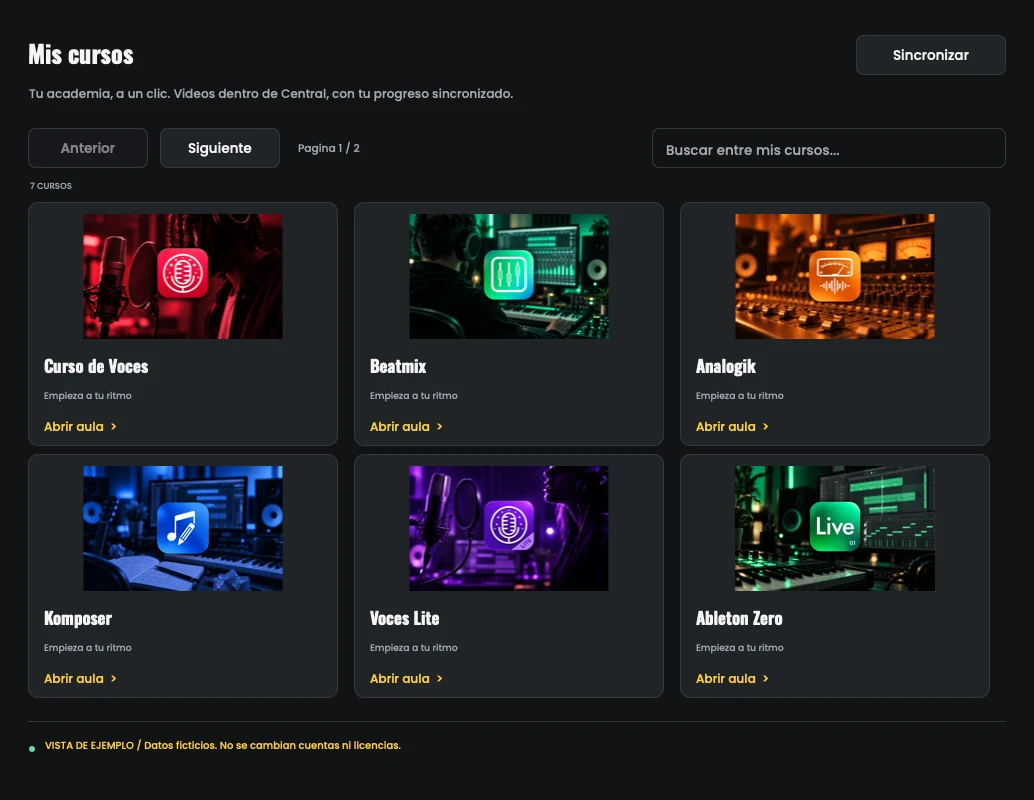Click the Sincronizar button
The width and height of the screenshot is (1034, 800).
click(930, 55)
